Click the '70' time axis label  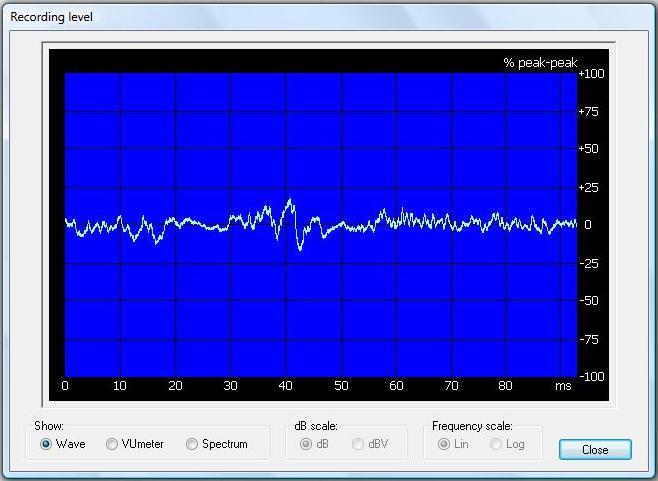click(x=451, y=385)
